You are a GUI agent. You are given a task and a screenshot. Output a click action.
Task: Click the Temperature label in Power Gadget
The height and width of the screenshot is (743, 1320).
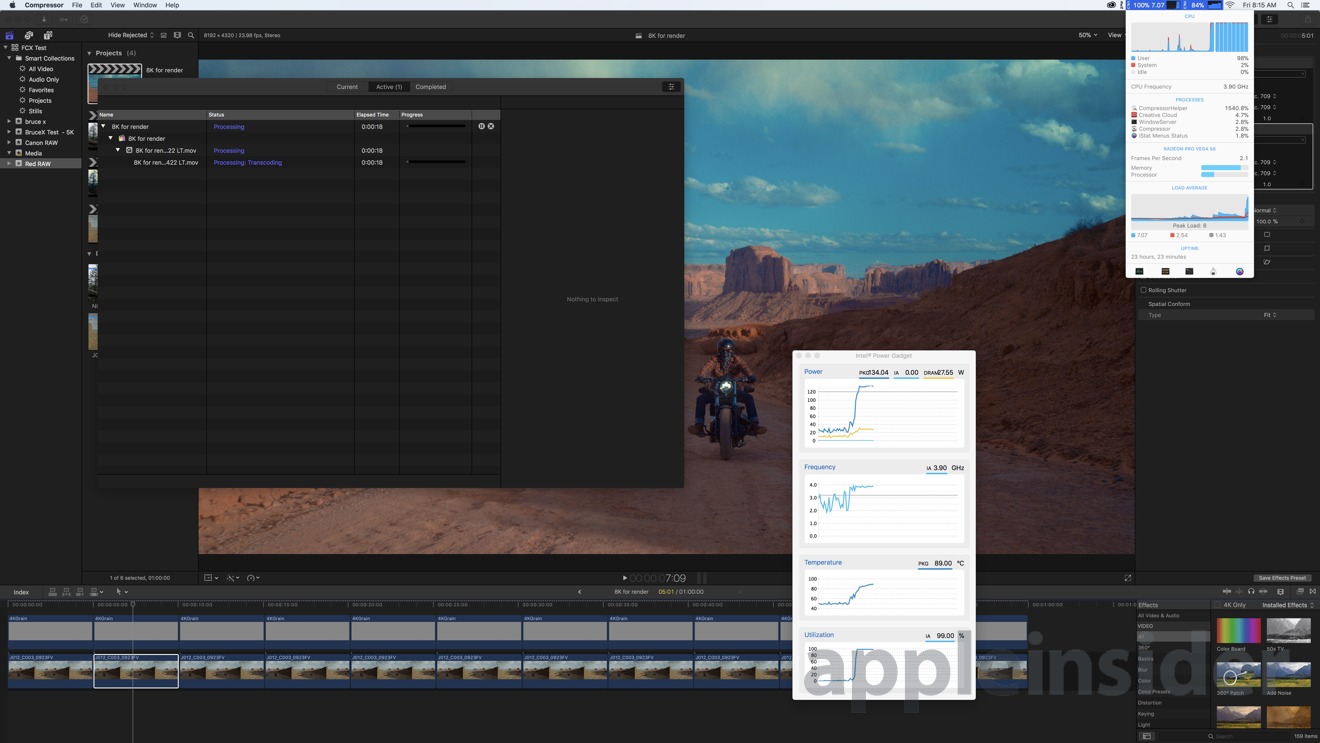(823, 562)
